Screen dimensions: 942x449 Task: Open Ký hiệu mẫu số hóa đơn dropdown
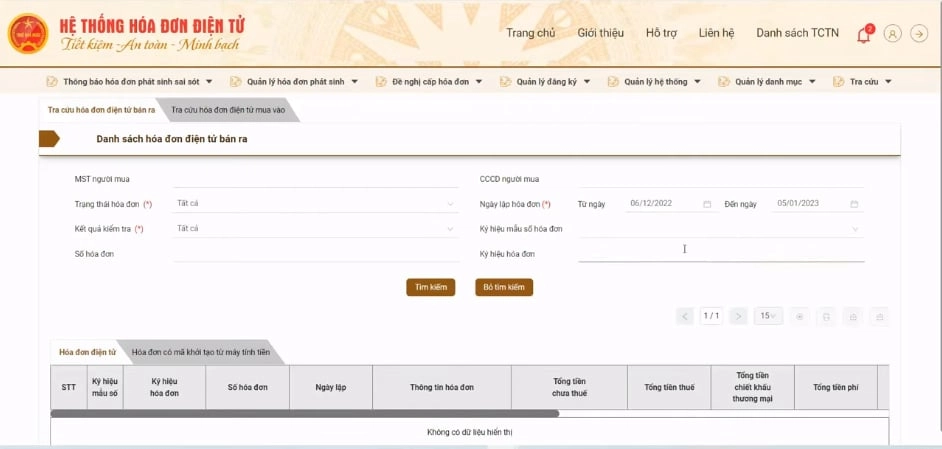855,229
